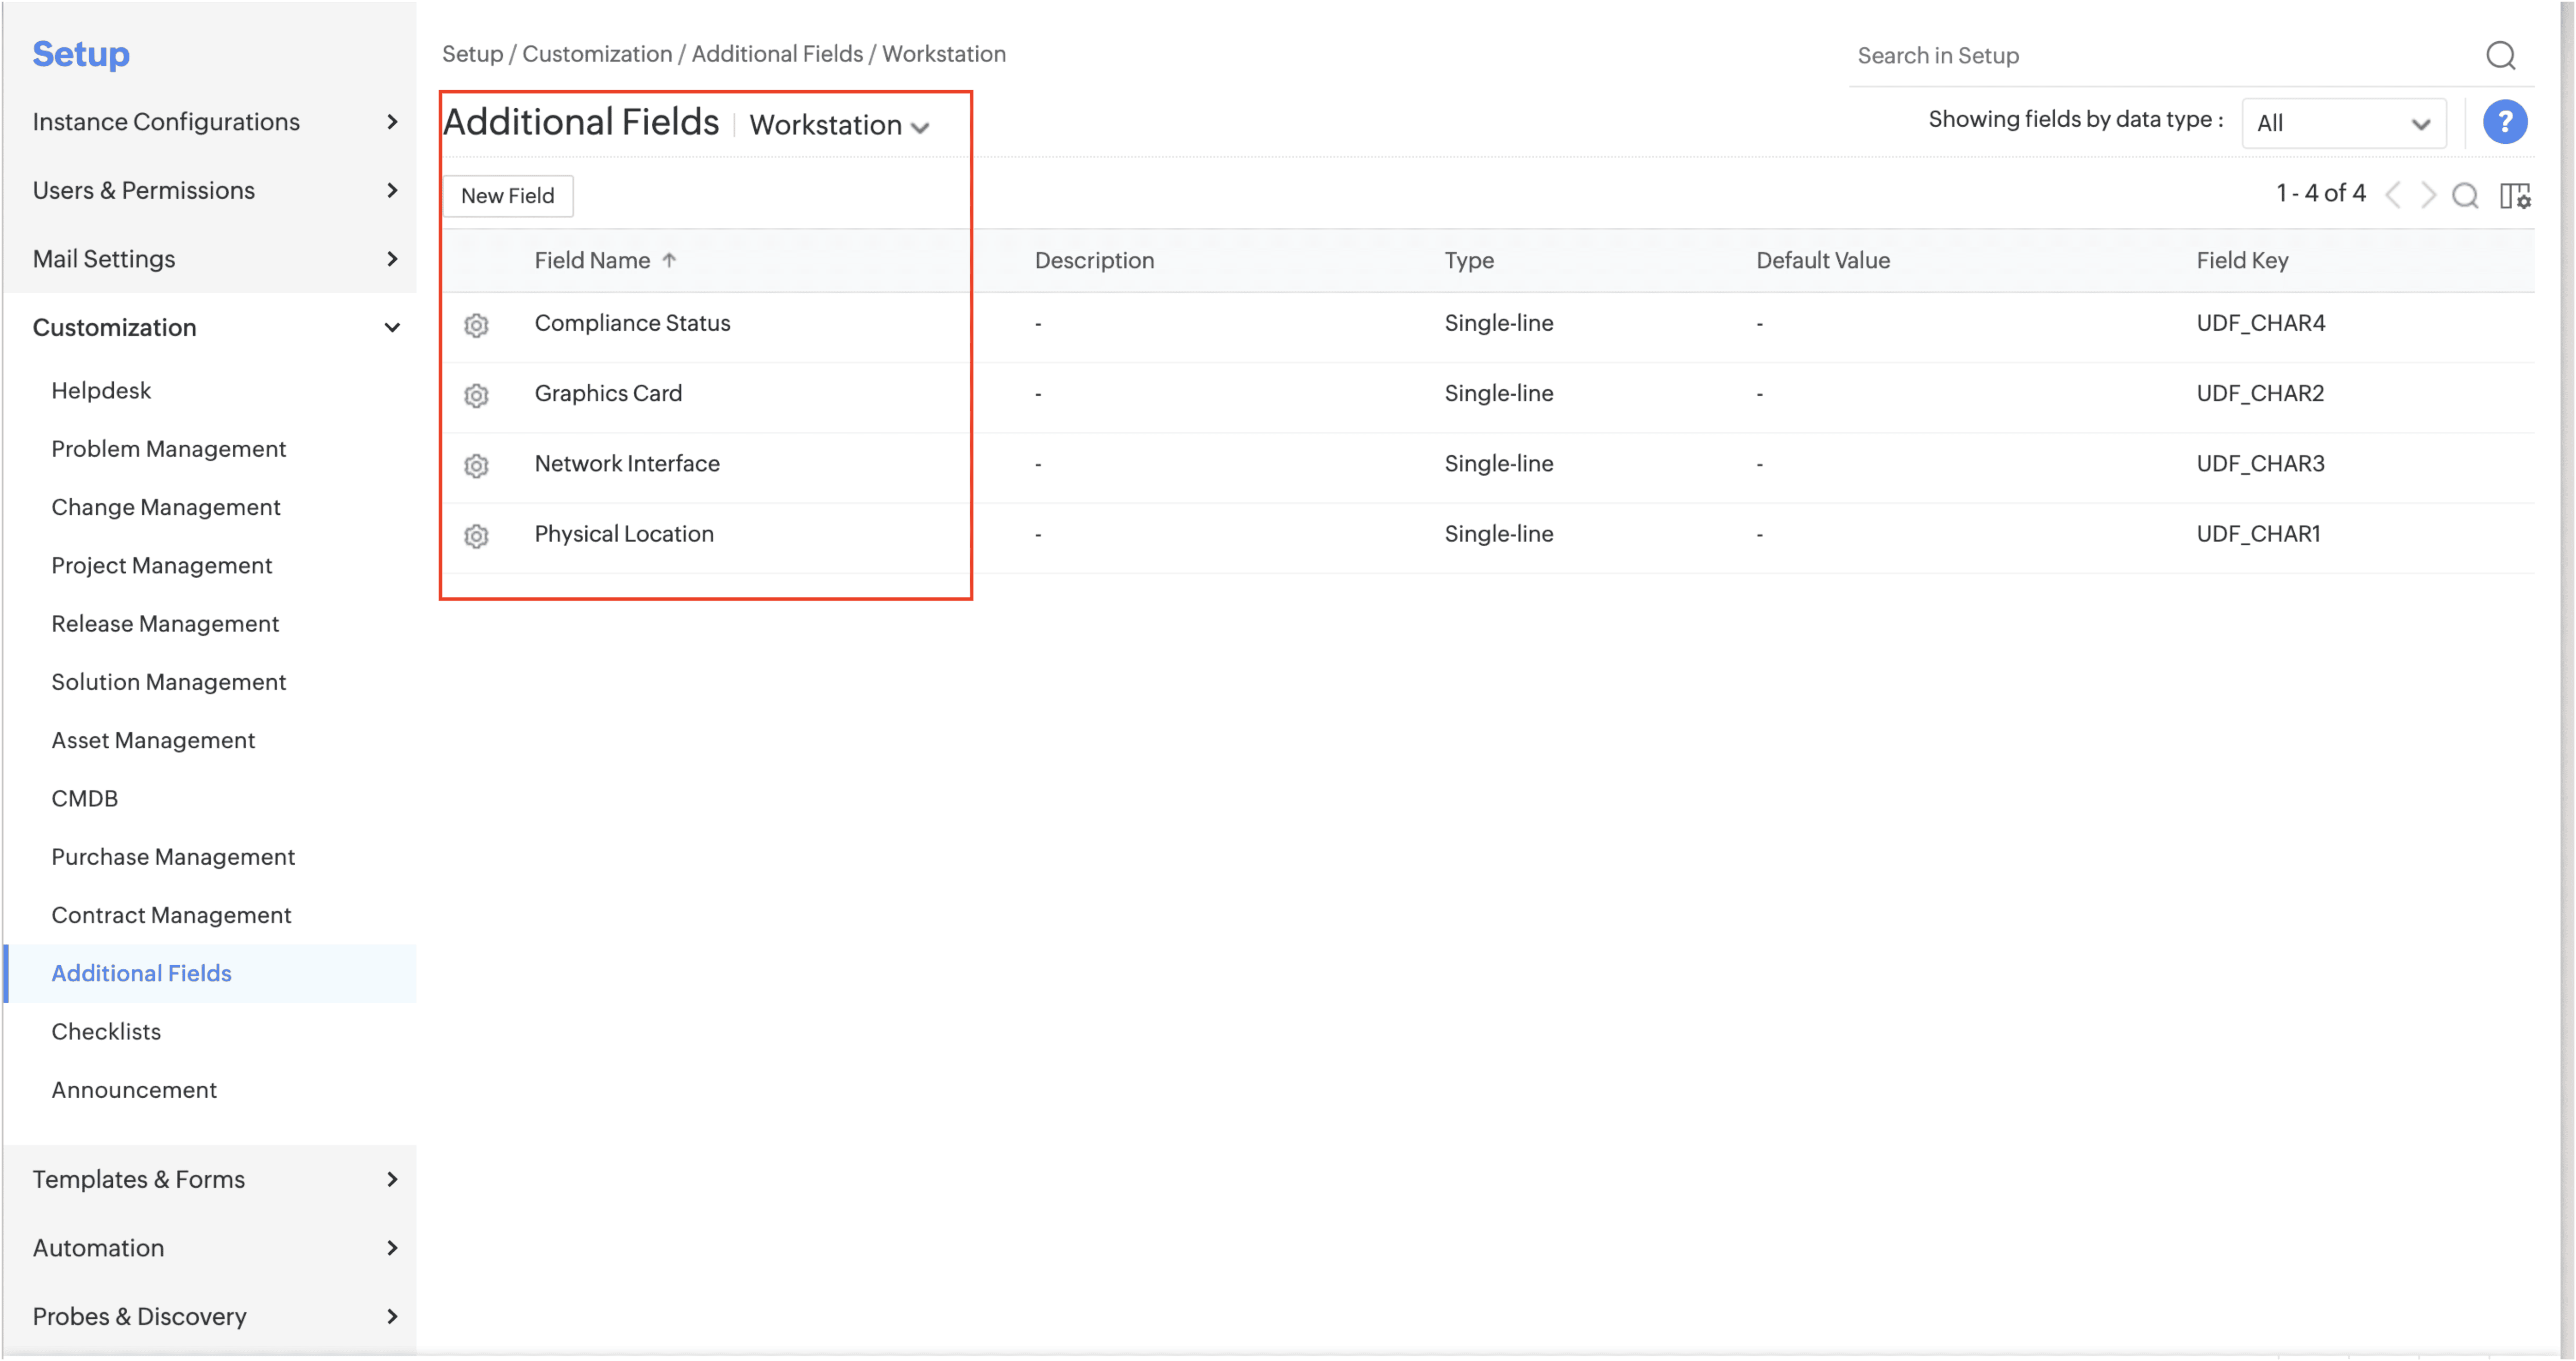Sort by Field Name column header

[x=592, y=260]
